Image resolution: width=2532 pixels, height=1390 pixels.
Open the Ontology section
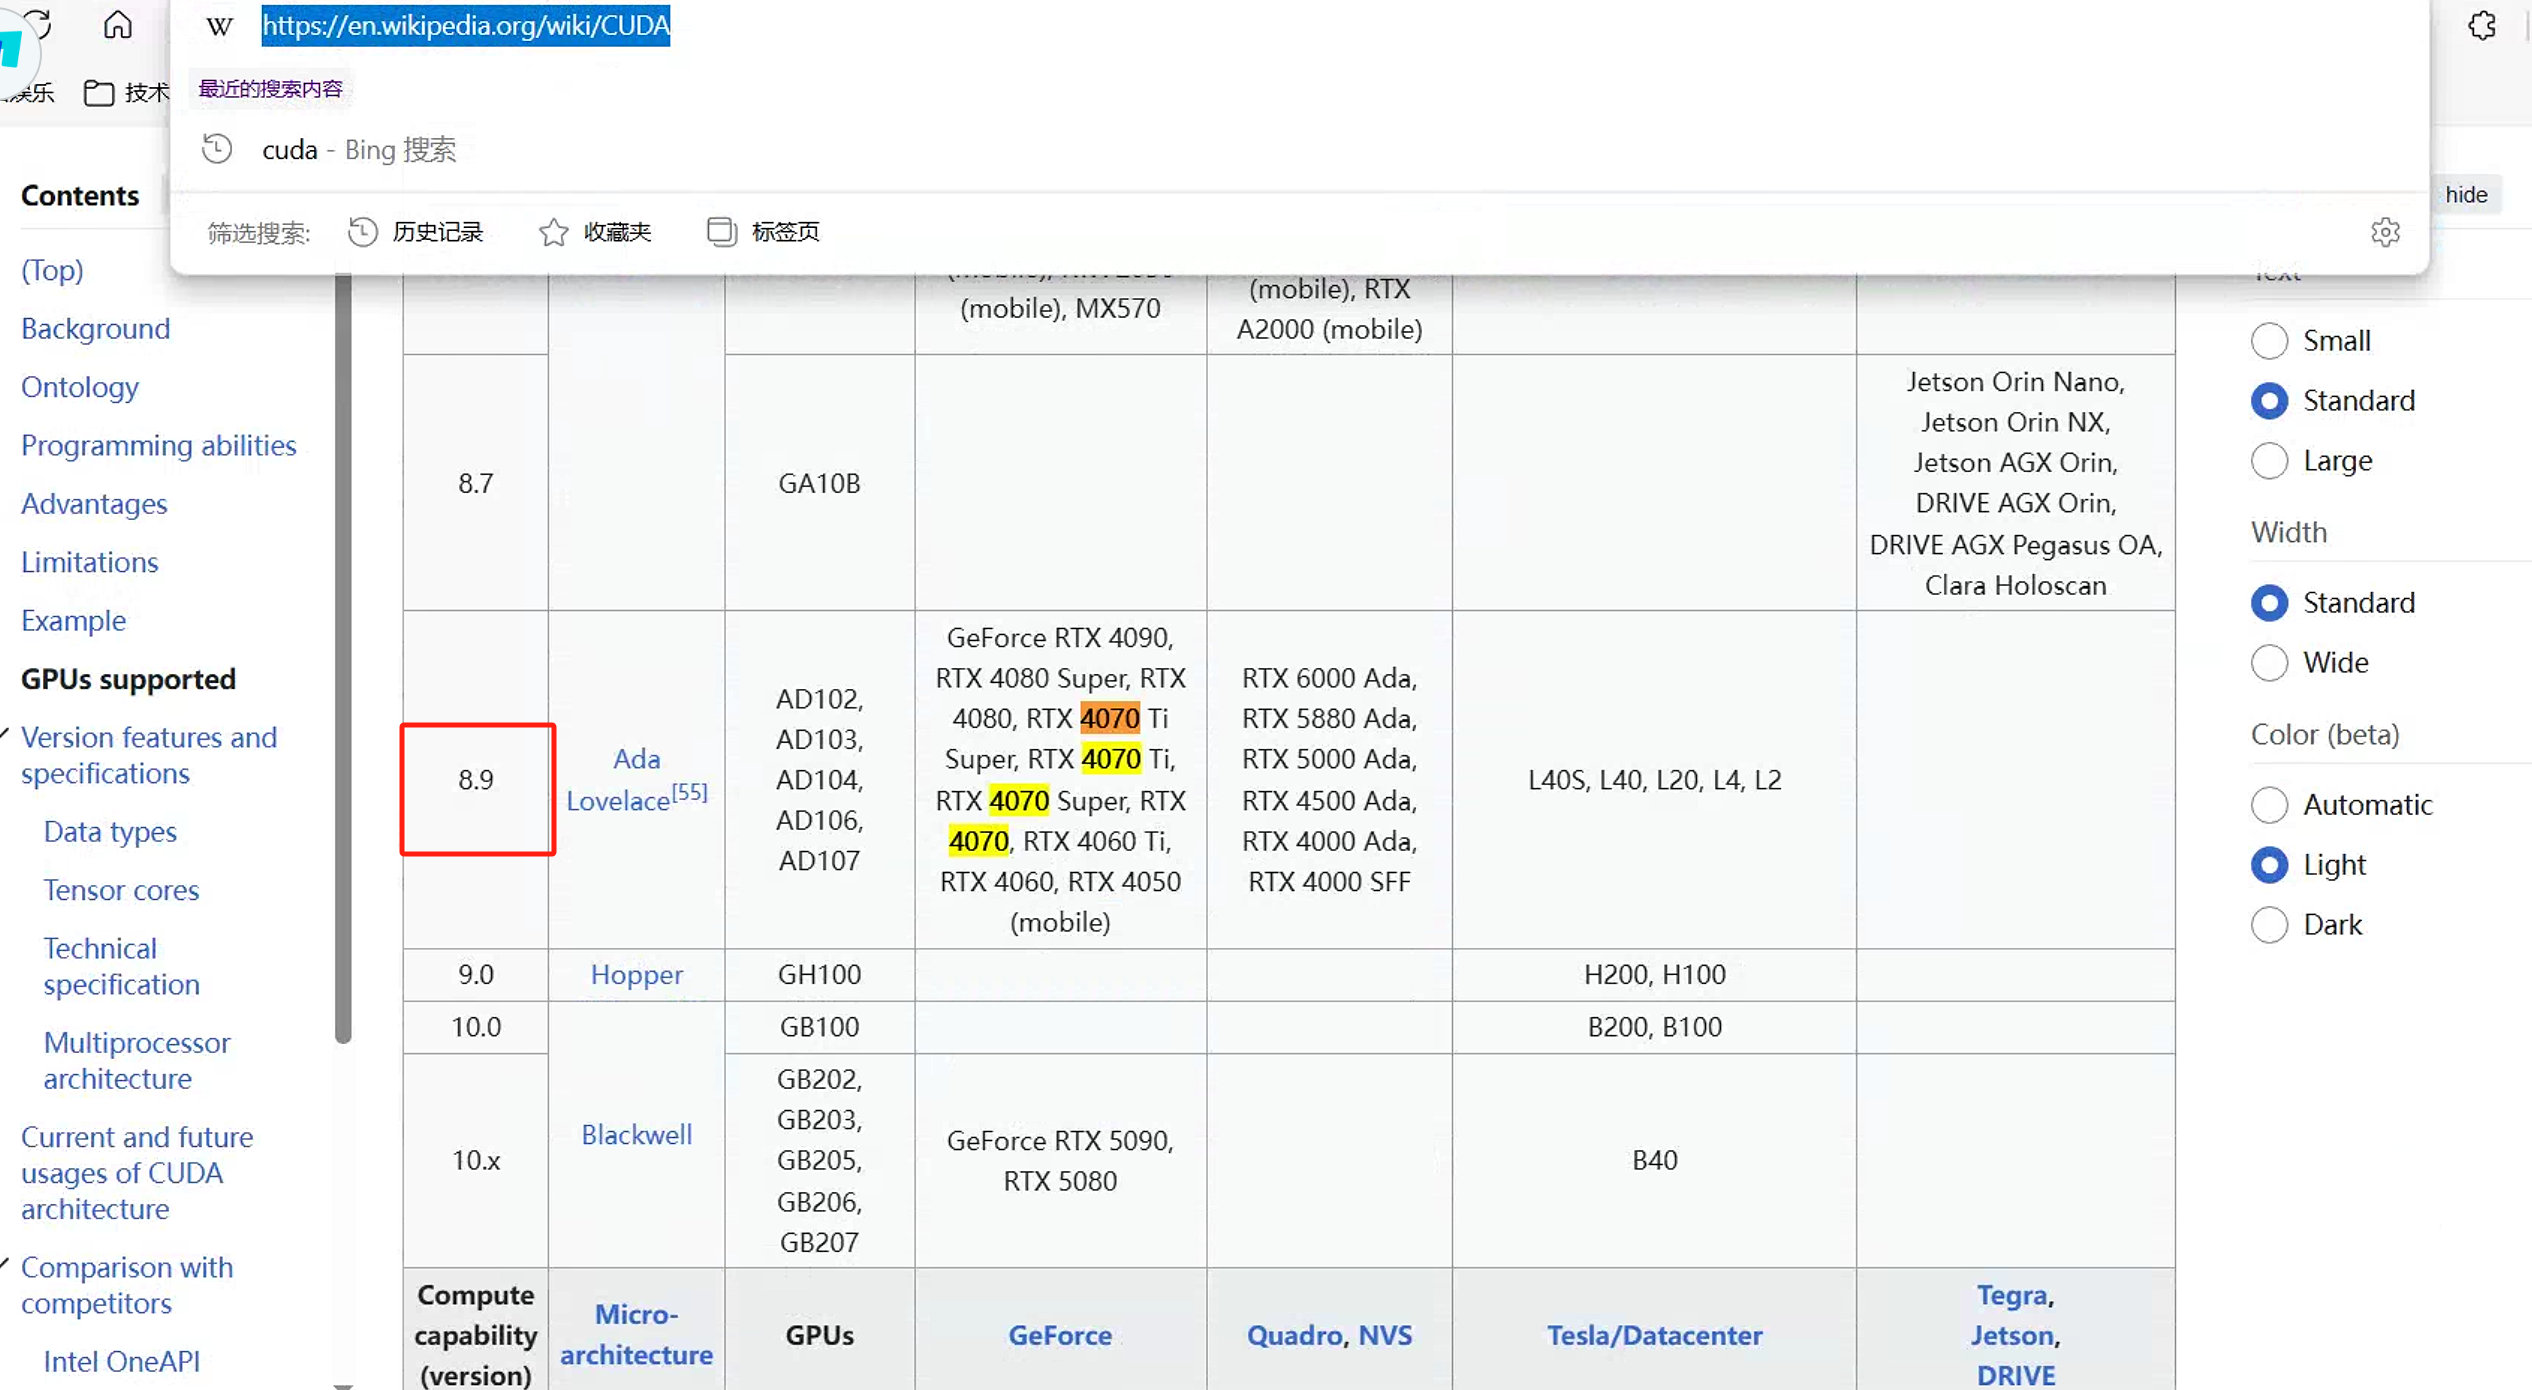[80, 387]
